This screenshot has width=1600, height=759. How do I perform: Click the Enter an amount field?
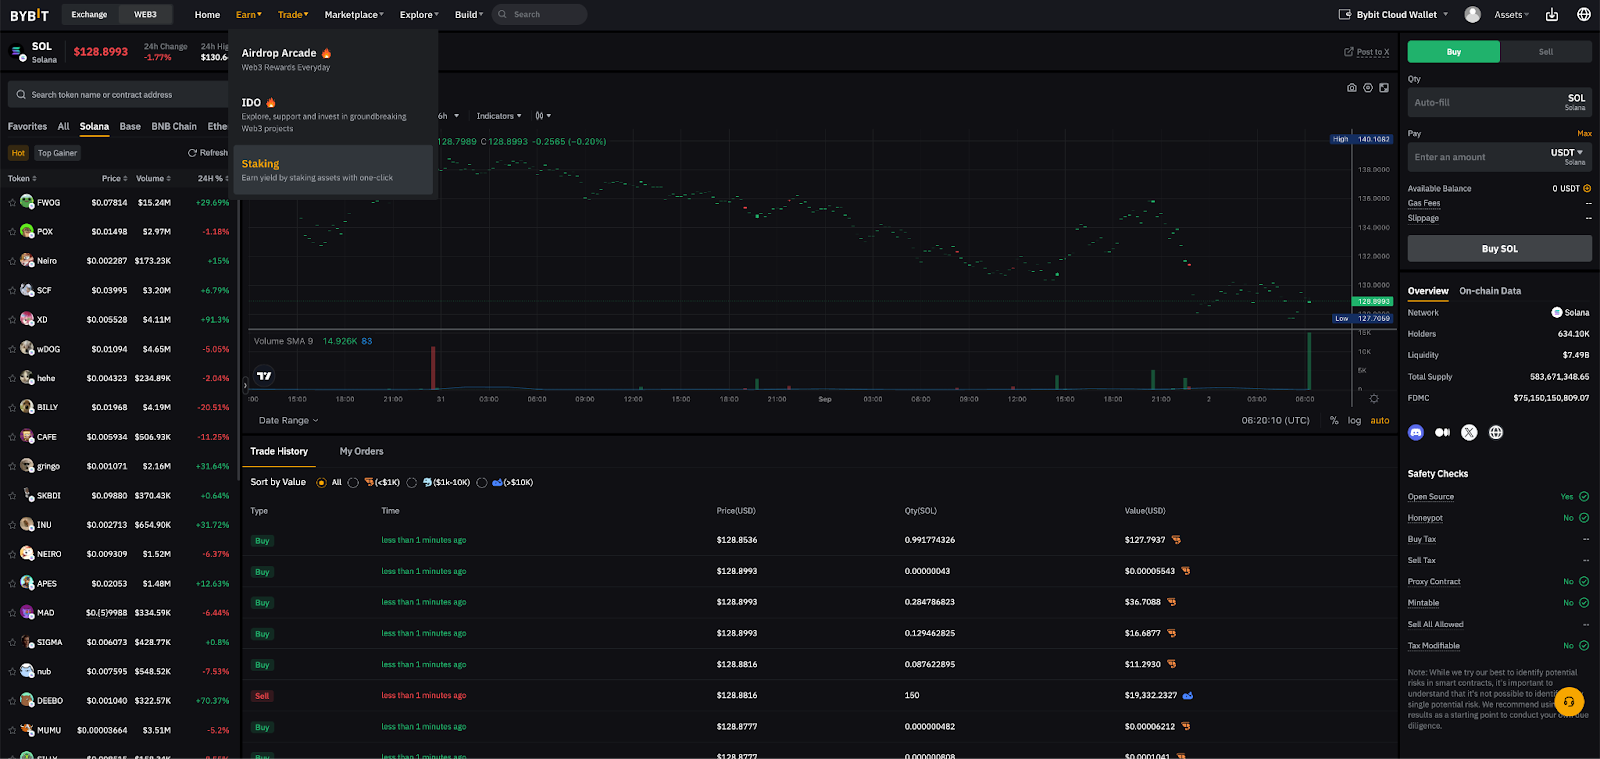[x=1475, y=157]
